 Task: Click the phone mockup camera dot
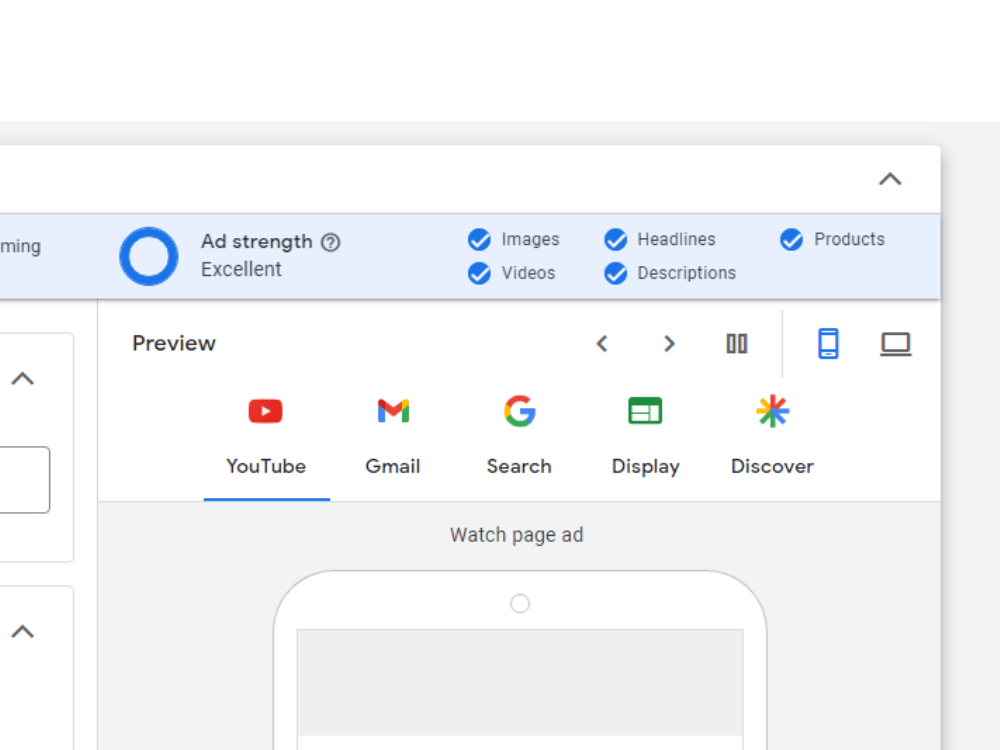coord(520,603)
